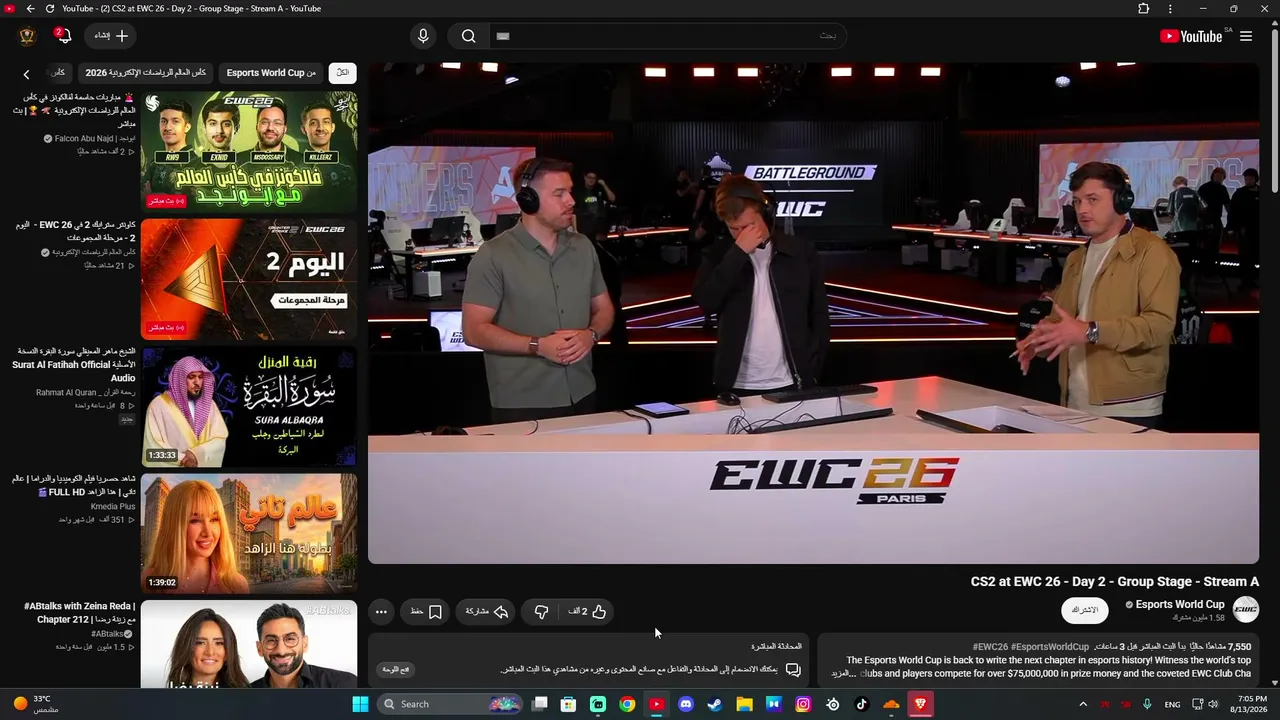
Task: Open YouTube notifications bell
Action: pos(64,36)
